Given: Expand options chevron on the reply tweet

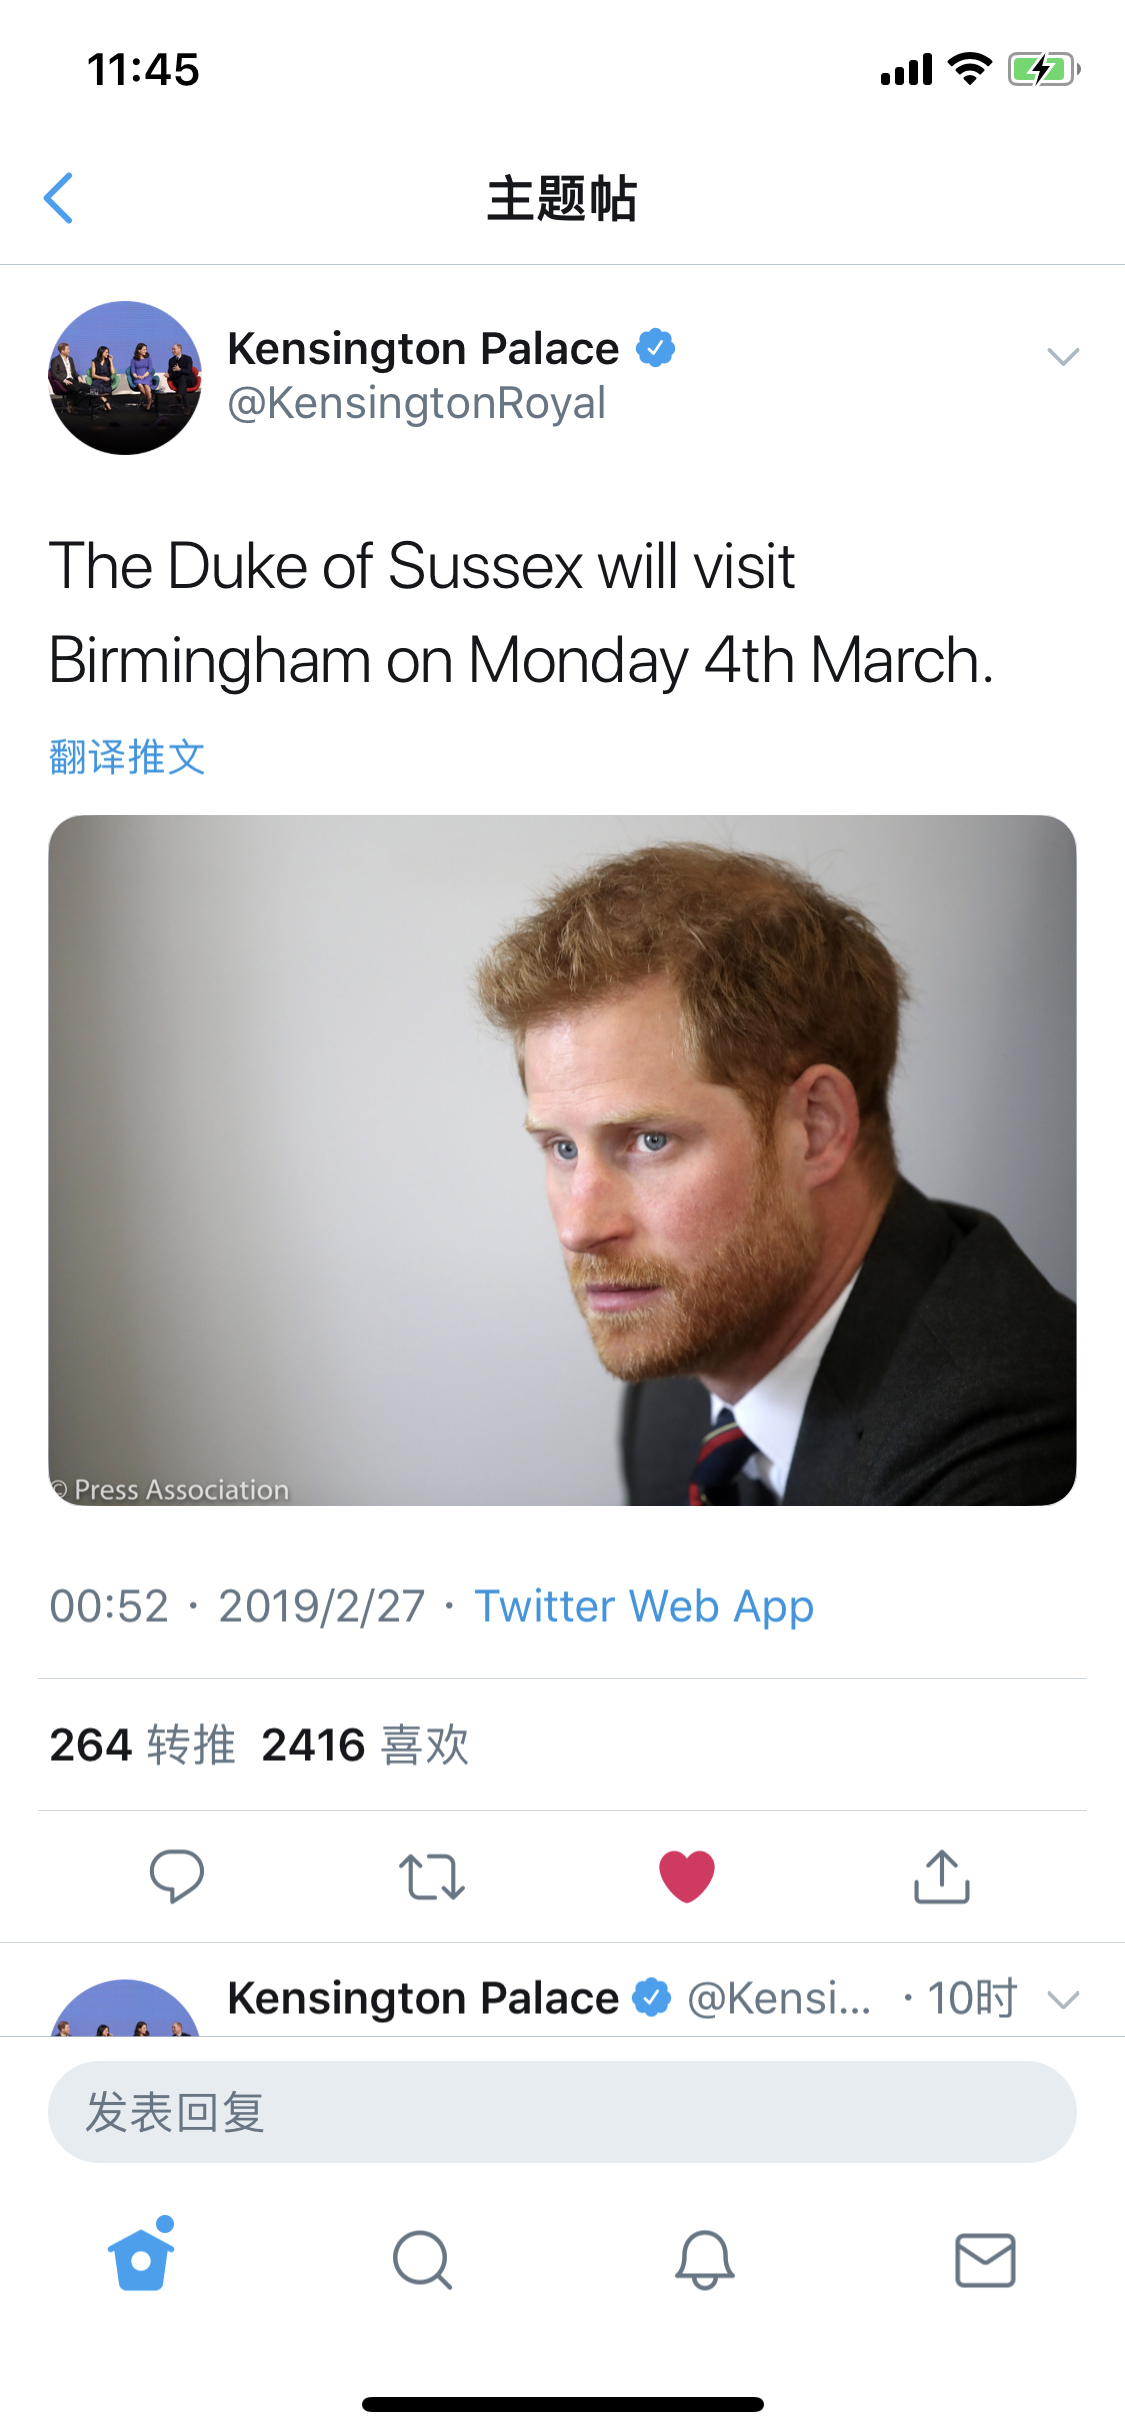Looking at the screenshot, I should [x=1062, y=1999].
